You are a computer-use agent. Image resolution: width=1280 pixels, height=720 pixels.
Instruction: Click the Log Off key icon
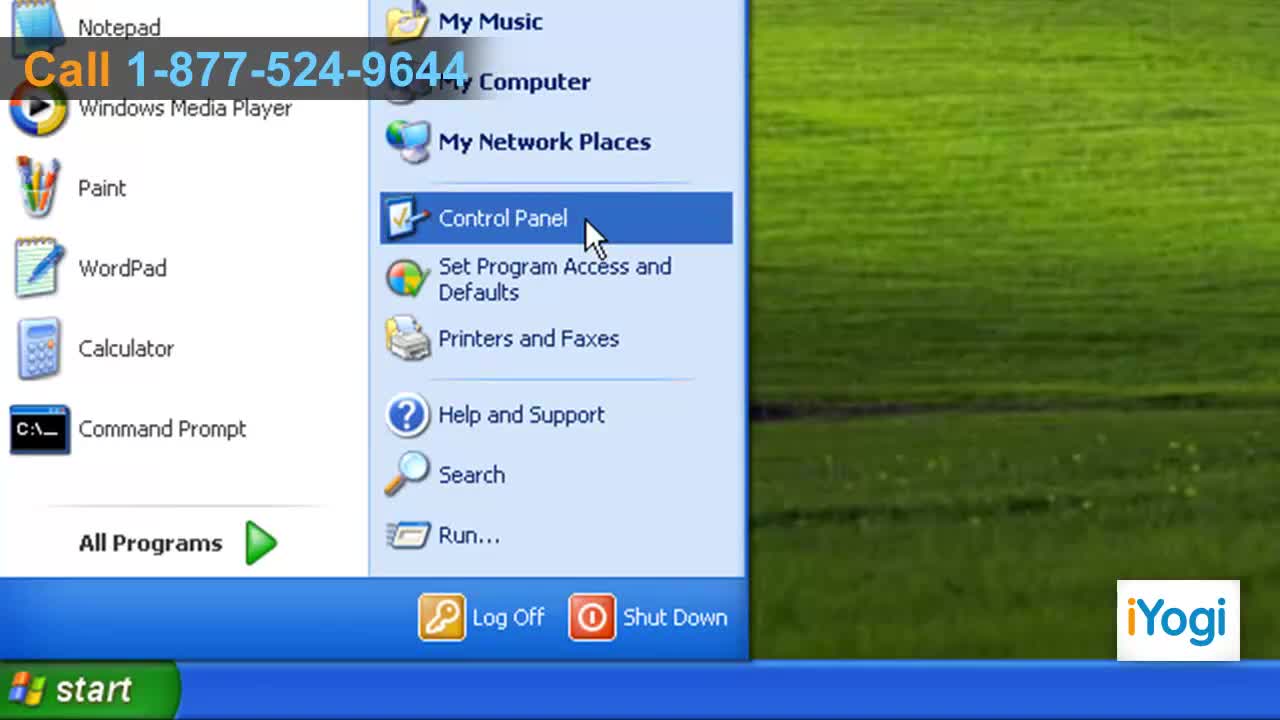pyautogui.click(x=442, y=617)
